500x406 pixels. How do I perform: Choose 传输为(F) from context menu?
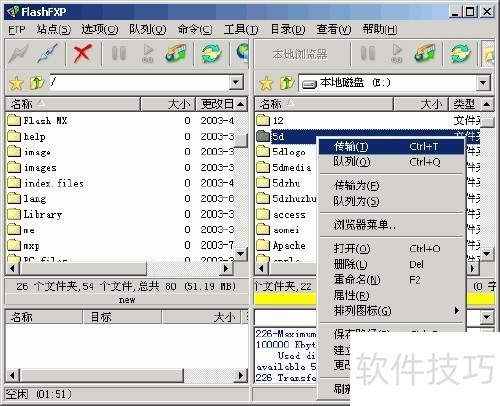(391, 185)
